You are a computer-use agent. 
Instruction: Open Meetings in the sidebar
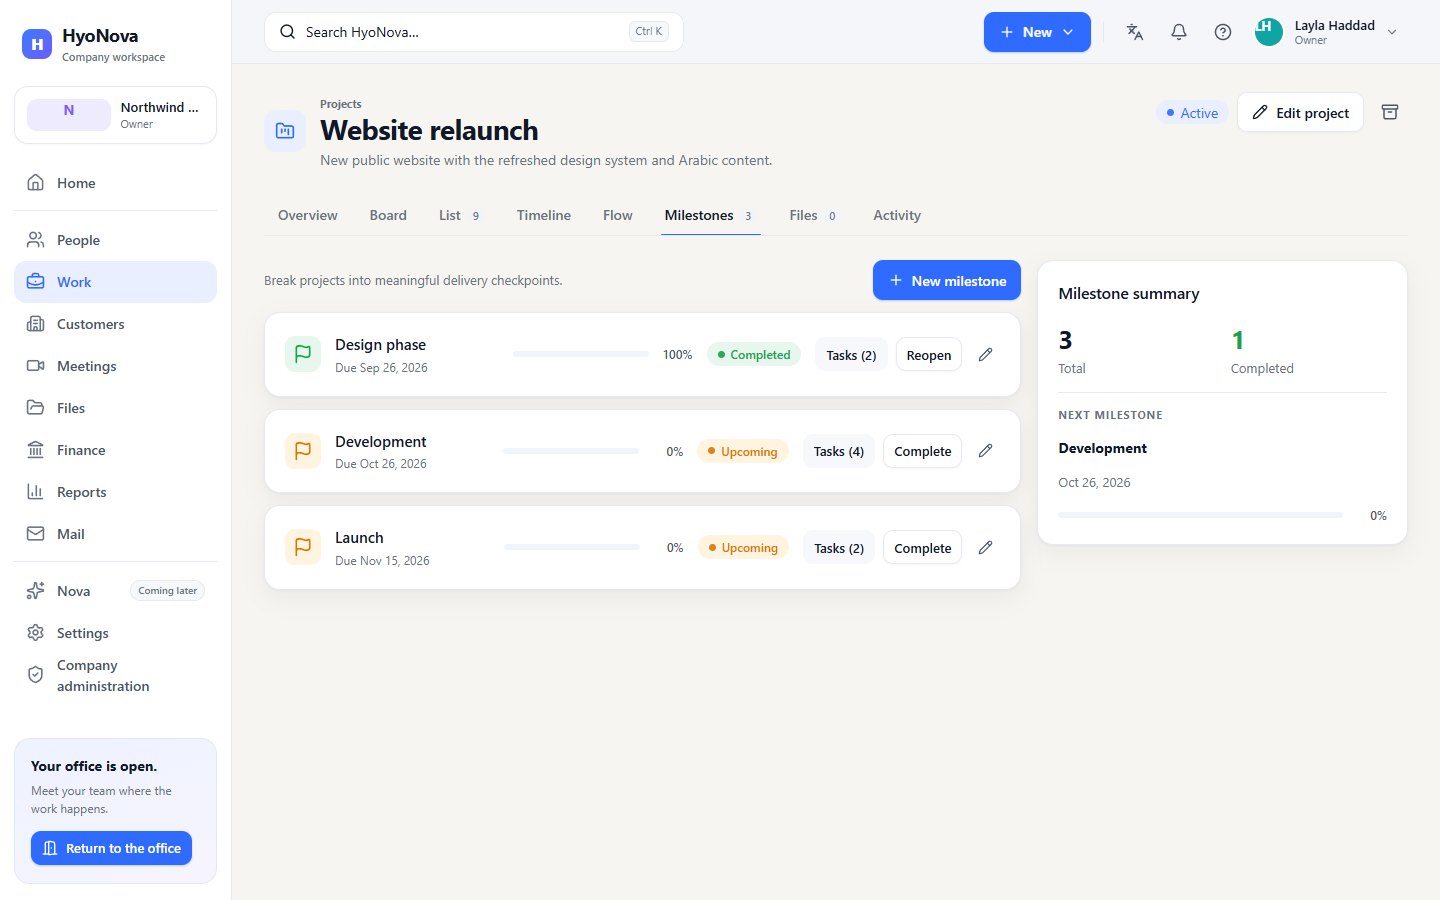(x=115, y=366)
